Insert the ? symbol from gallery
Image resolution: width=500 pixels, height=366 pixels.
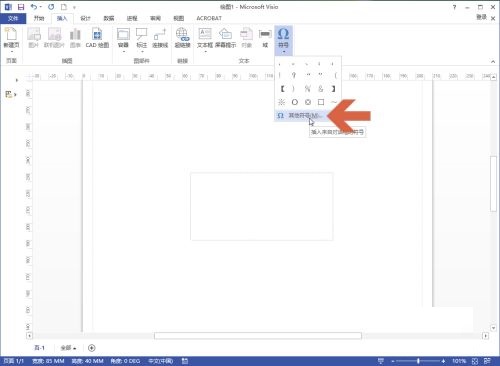(x=294, y=75)
